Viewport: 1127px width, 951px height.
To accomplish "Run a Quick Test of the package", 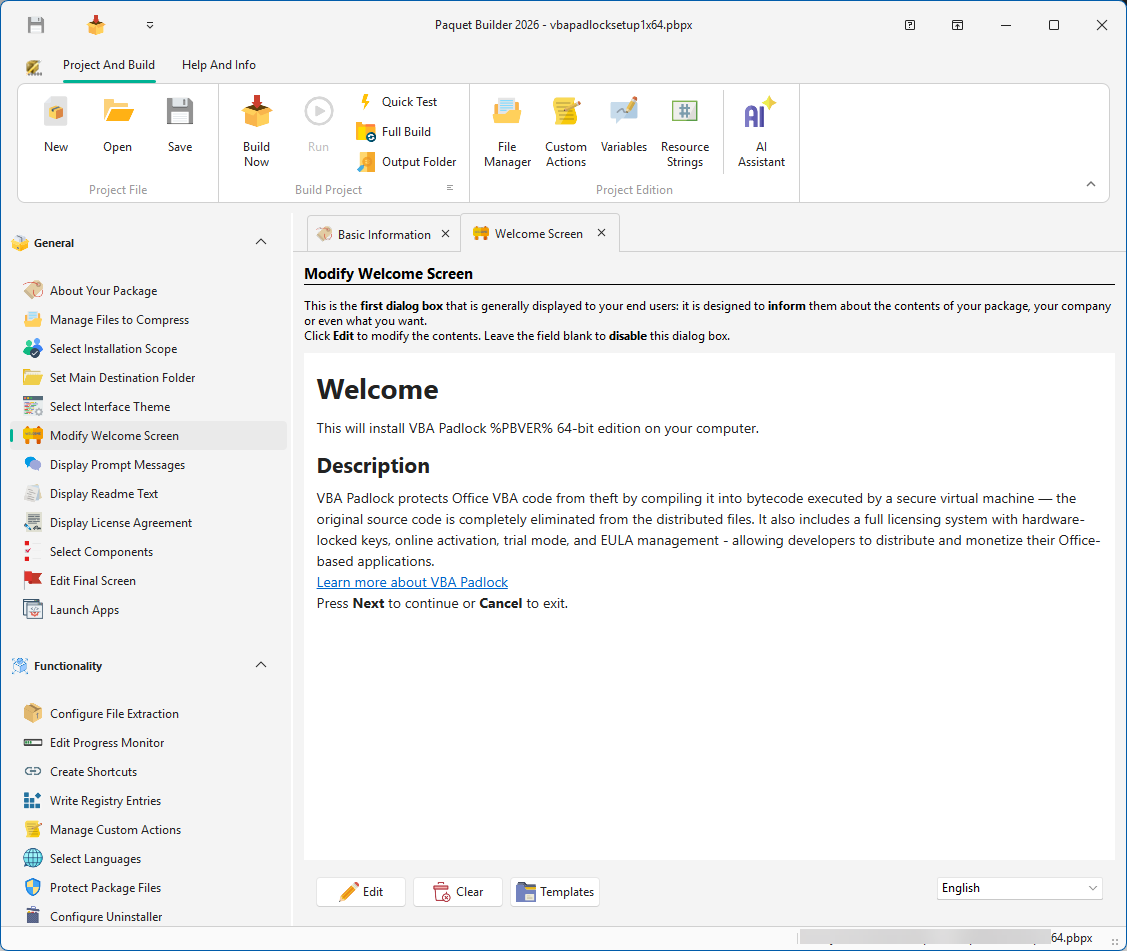I will 407,101.
